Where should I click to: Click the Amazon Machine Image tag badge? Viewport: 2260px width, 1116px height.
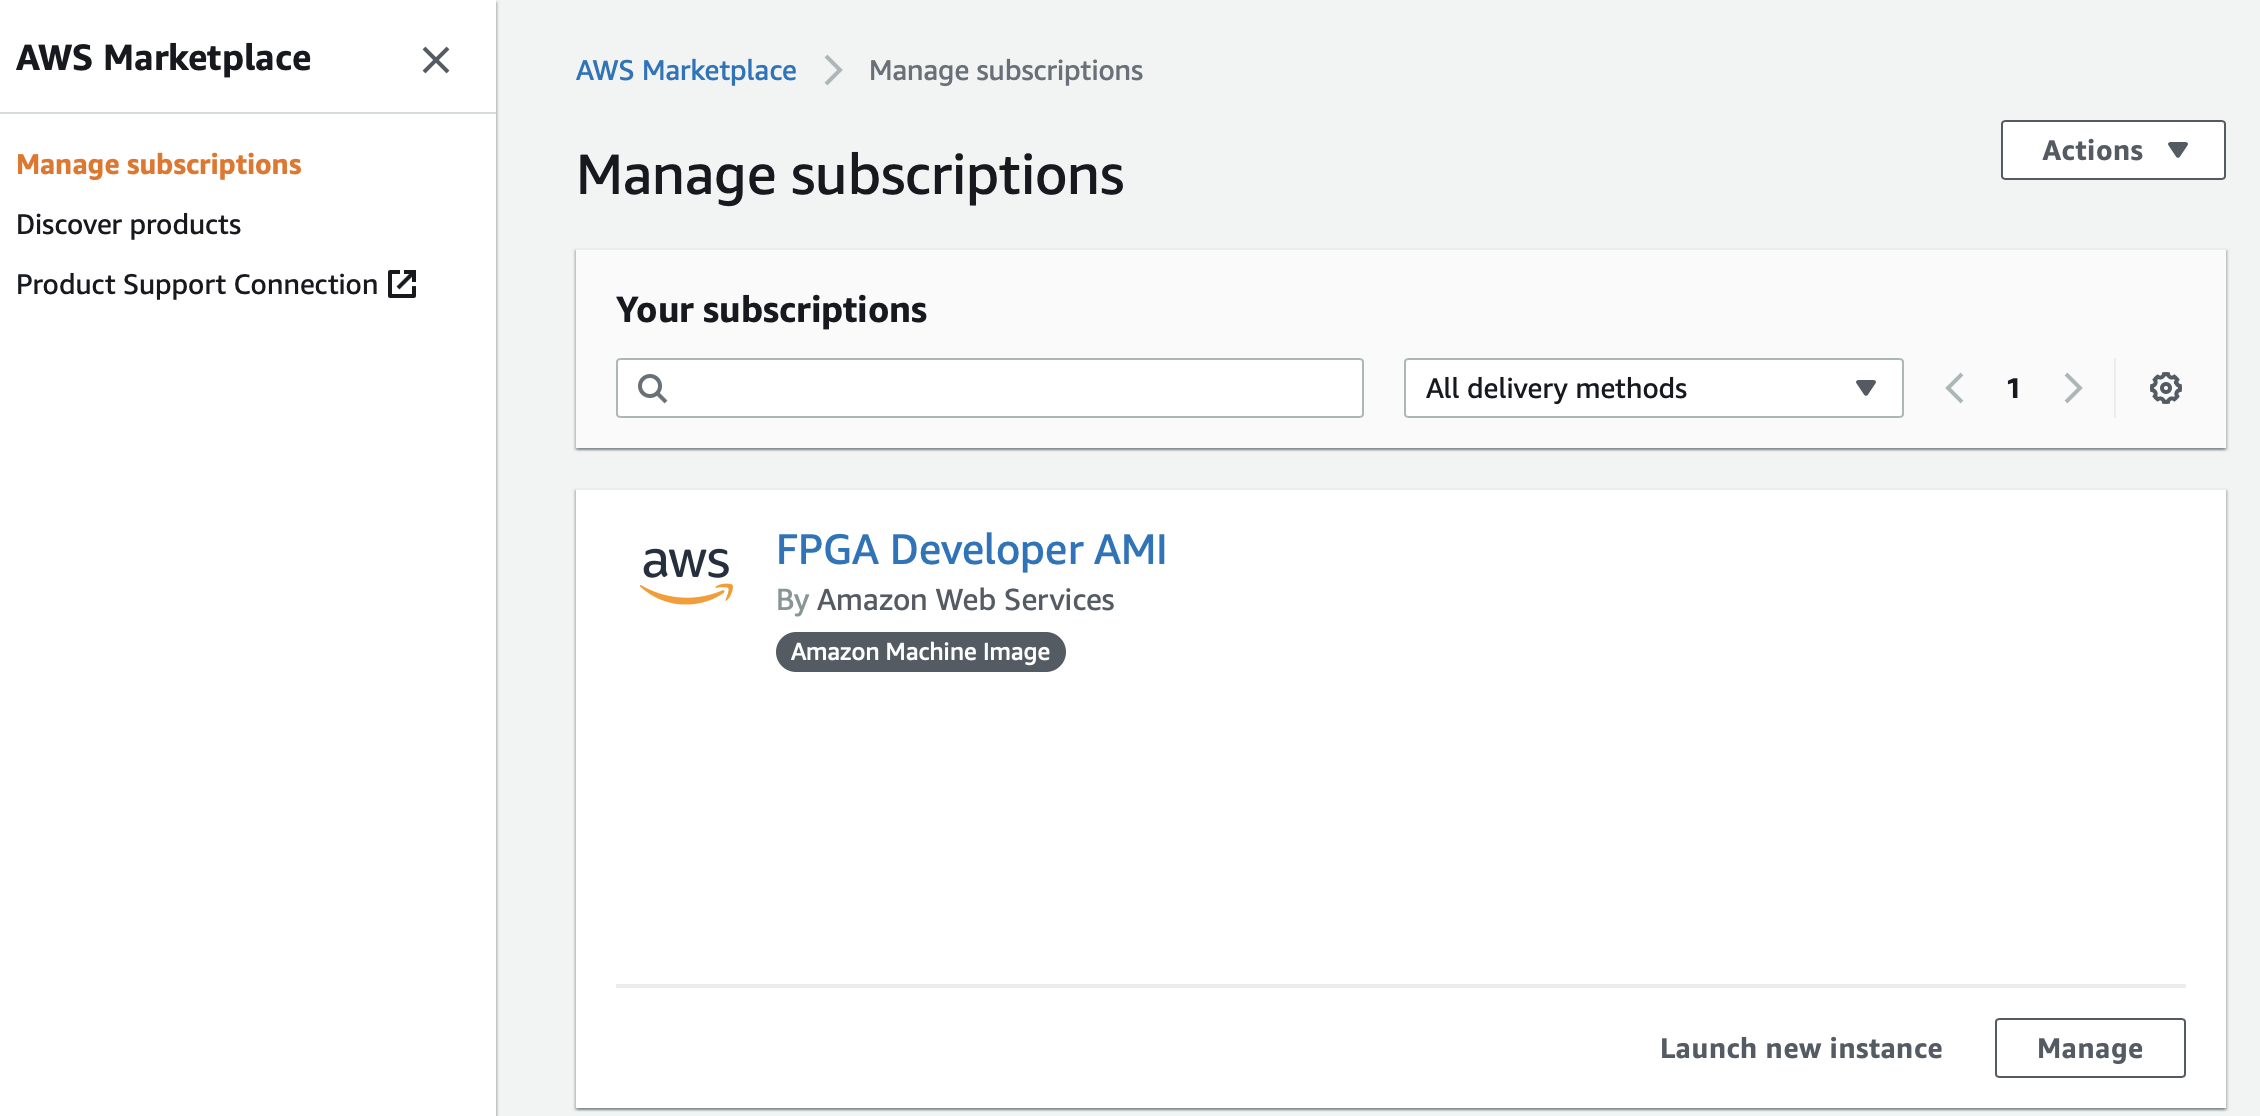pyautogui.click(x=920, y=652)
